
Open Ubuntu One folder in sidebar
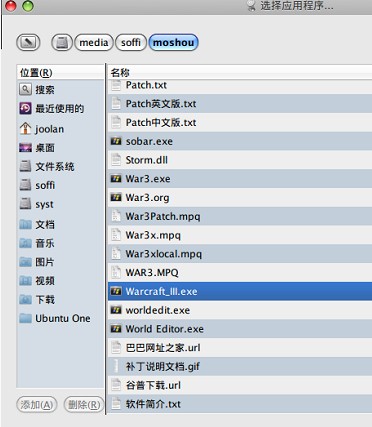tap(60, 318)
